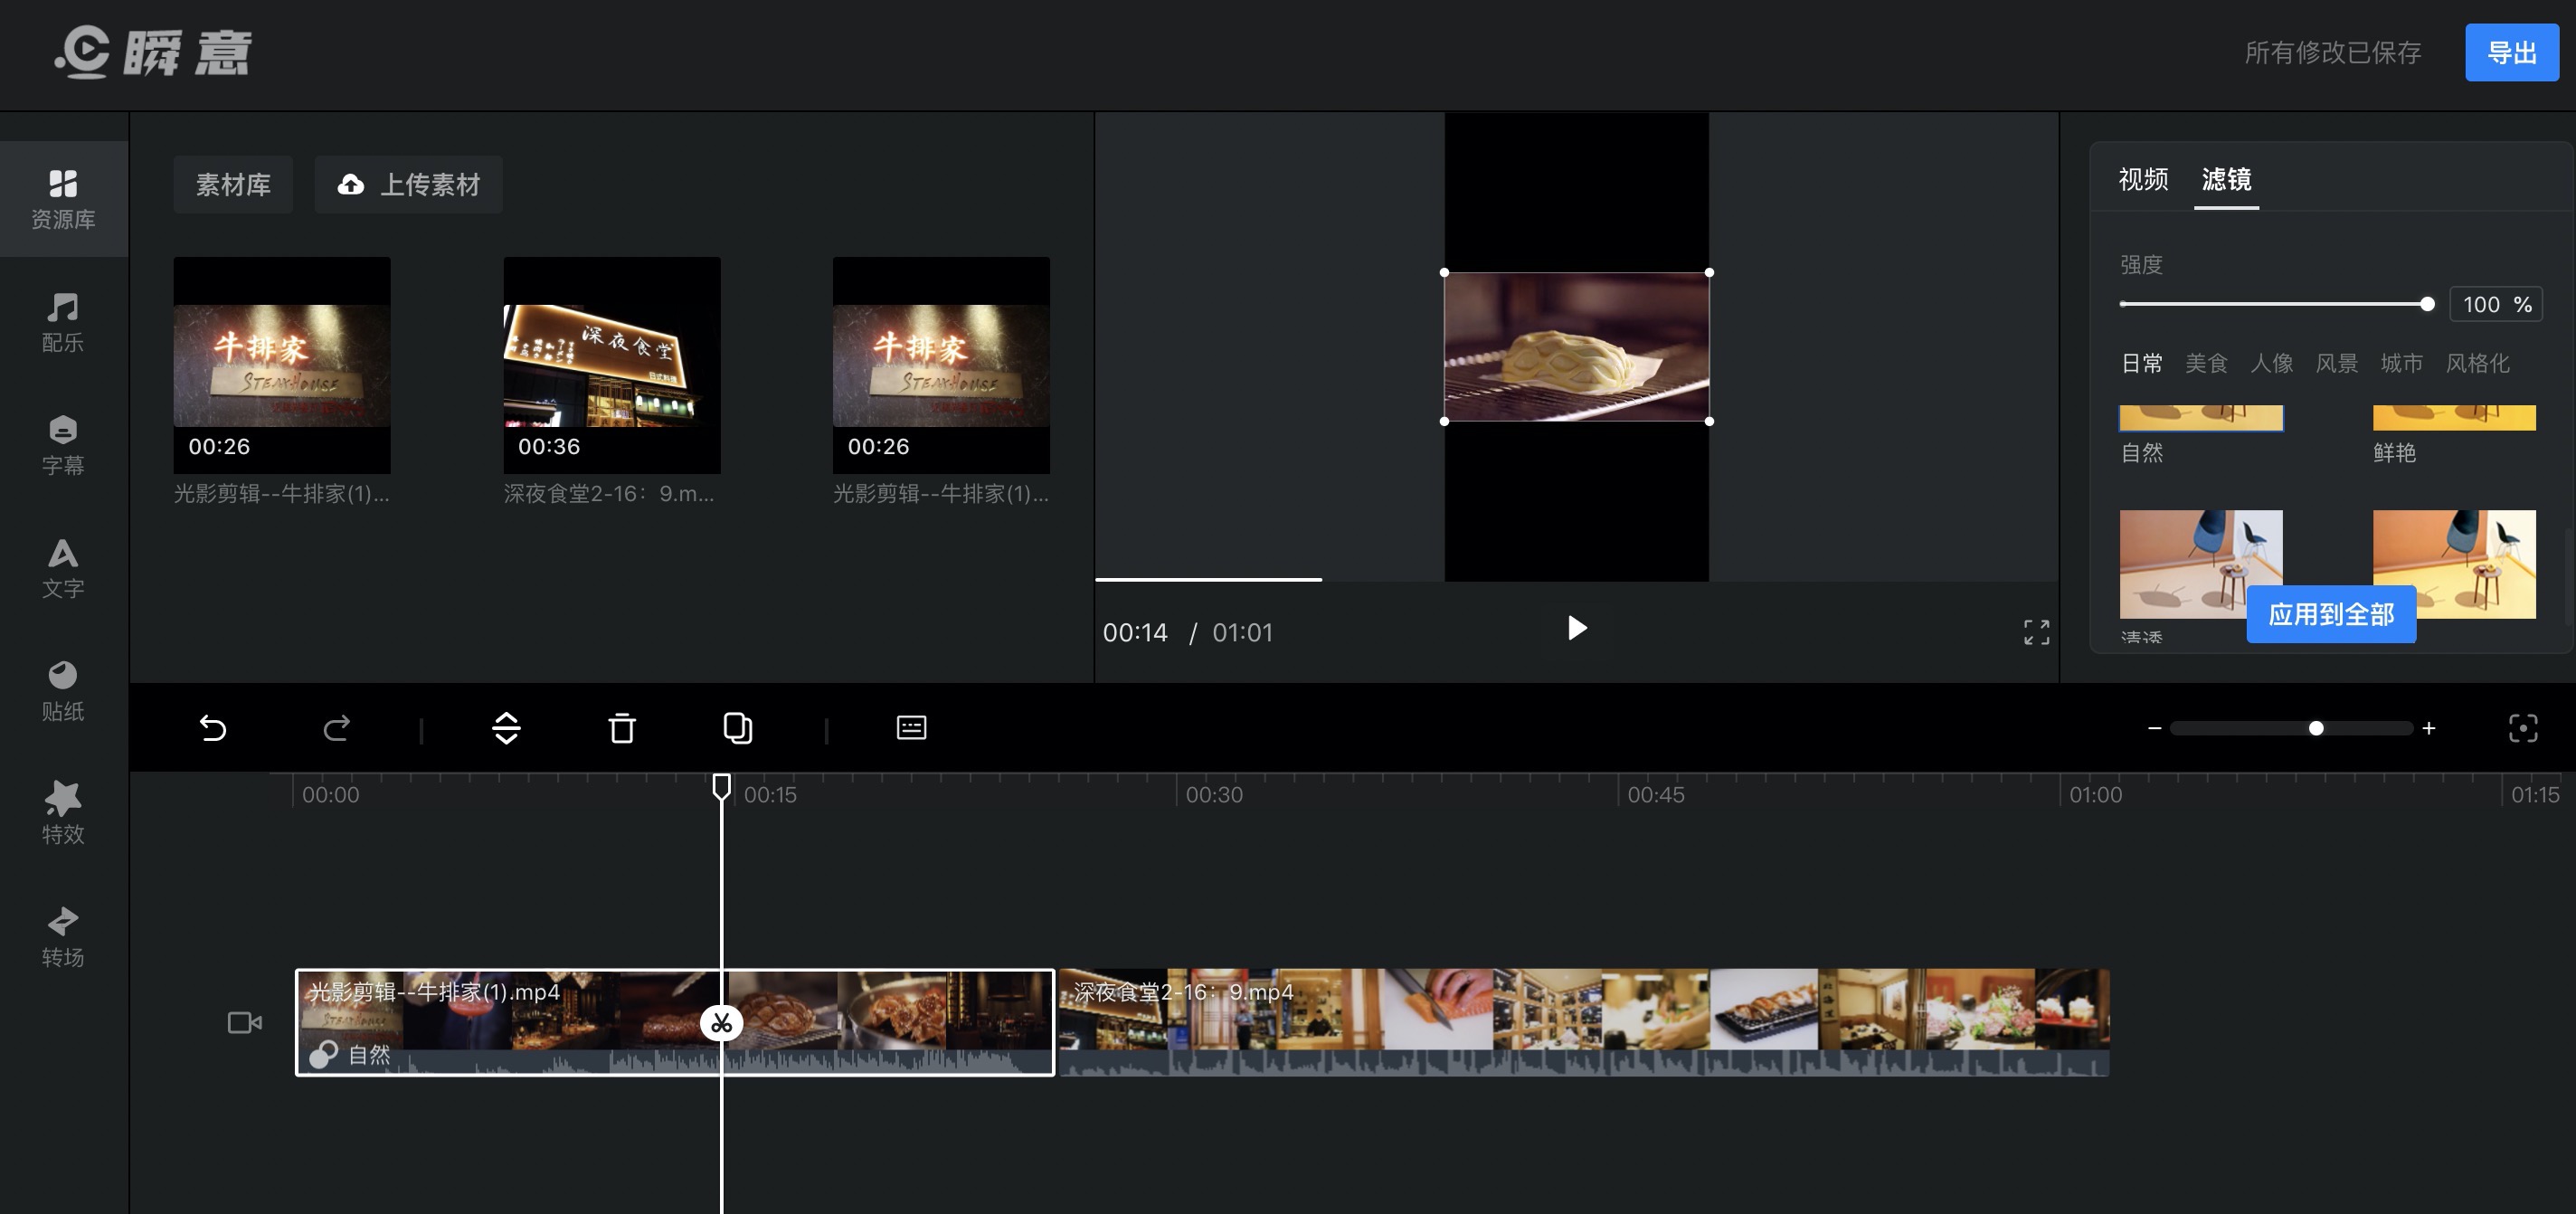Viewport: 2576px width, 1214px height.
Task: Switch to the 视频 properties tab
Action: coord(2143,180)
